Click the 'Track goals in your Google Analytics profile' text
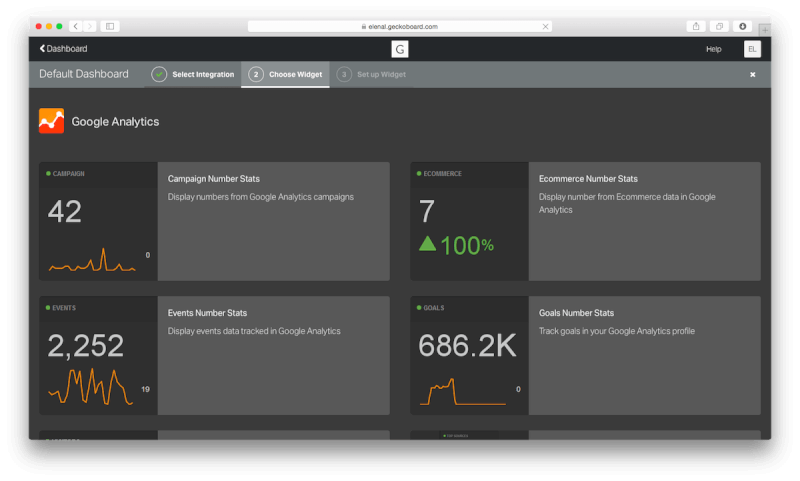The width and height of the screenshot is (800, 481). [x=617, y=331]
